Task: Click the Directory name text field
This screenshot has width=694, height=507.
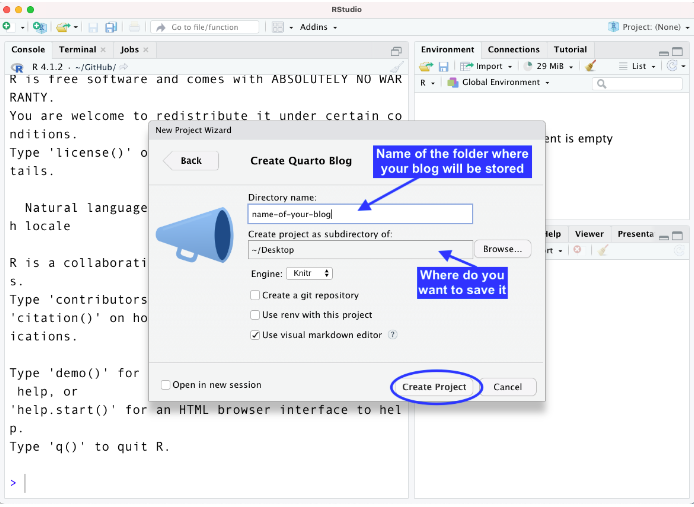Action: 359,214
